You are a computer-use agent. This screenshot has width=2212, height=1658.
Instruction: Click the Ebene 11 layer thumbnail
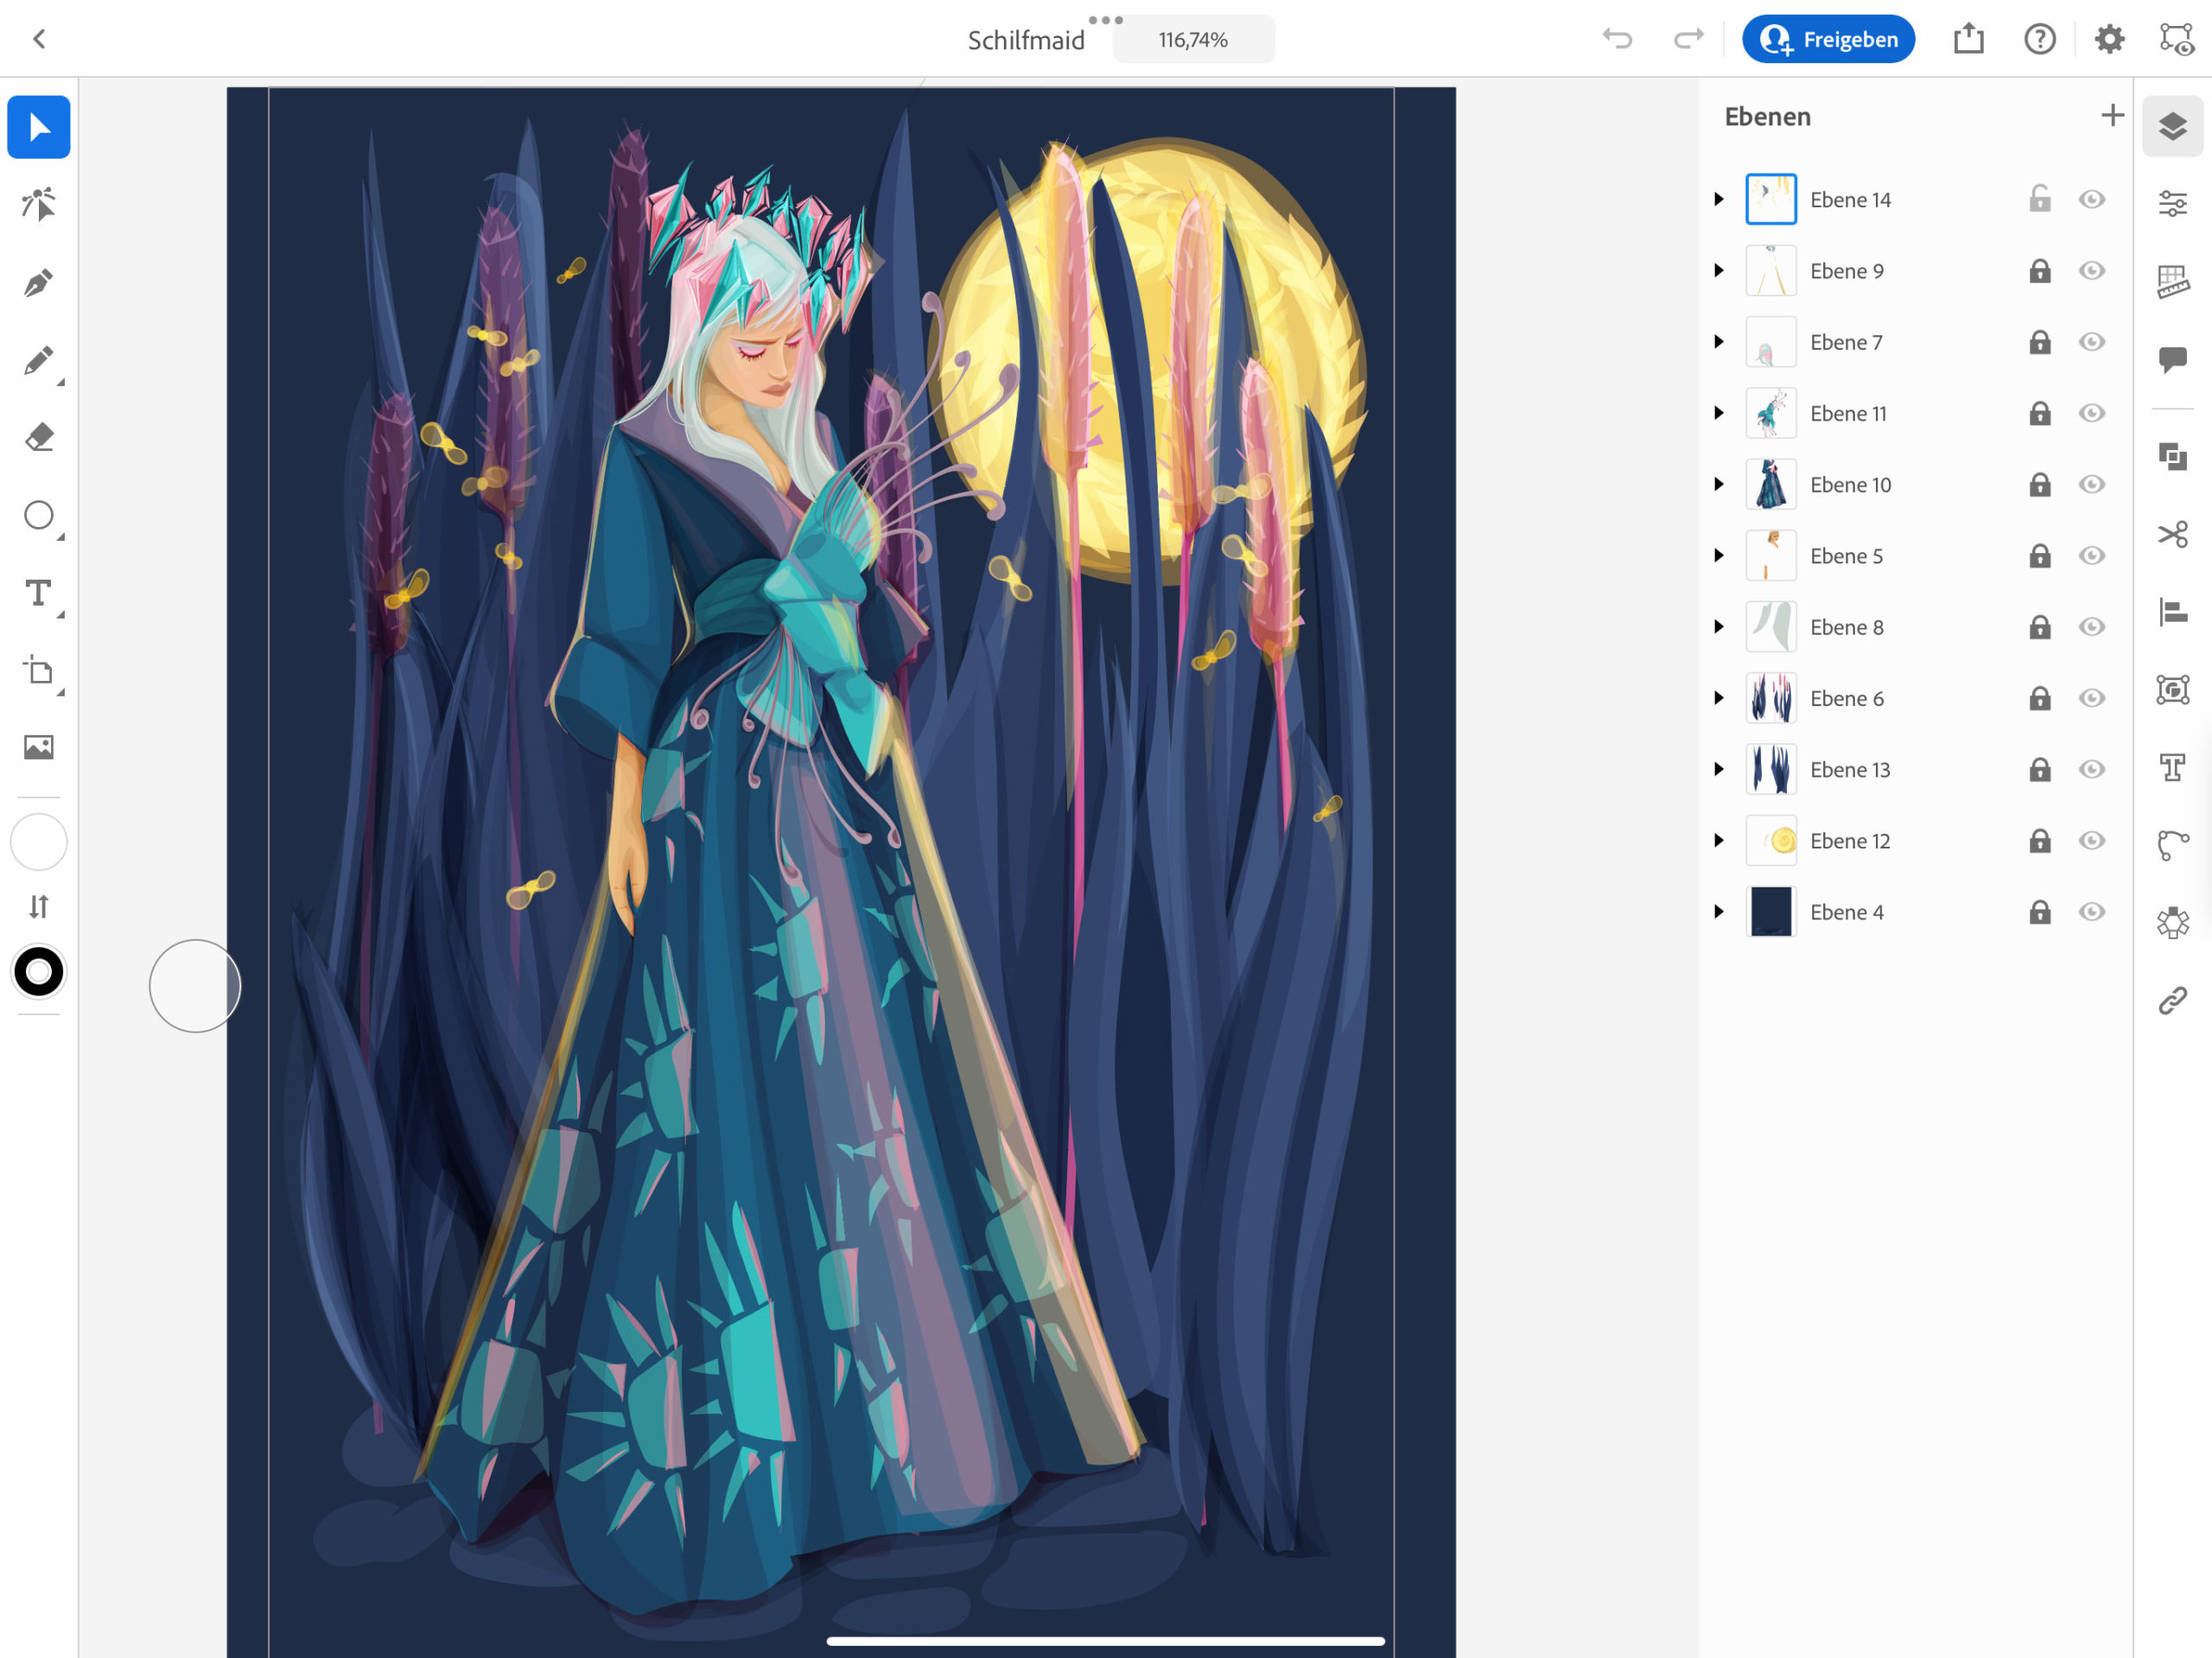pos(1770,413)
